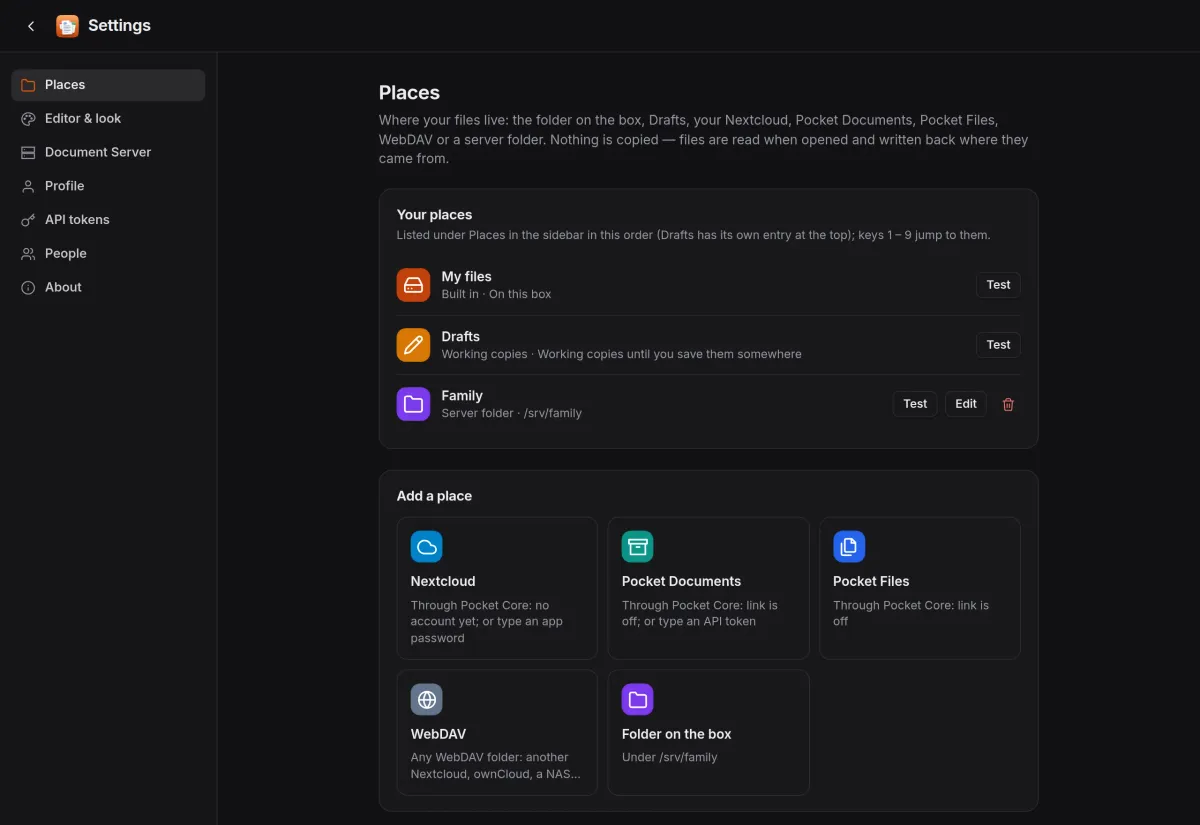Screen dimensions: 1200x825
Task: Test the My files place
Action: (x=998, y=285)
